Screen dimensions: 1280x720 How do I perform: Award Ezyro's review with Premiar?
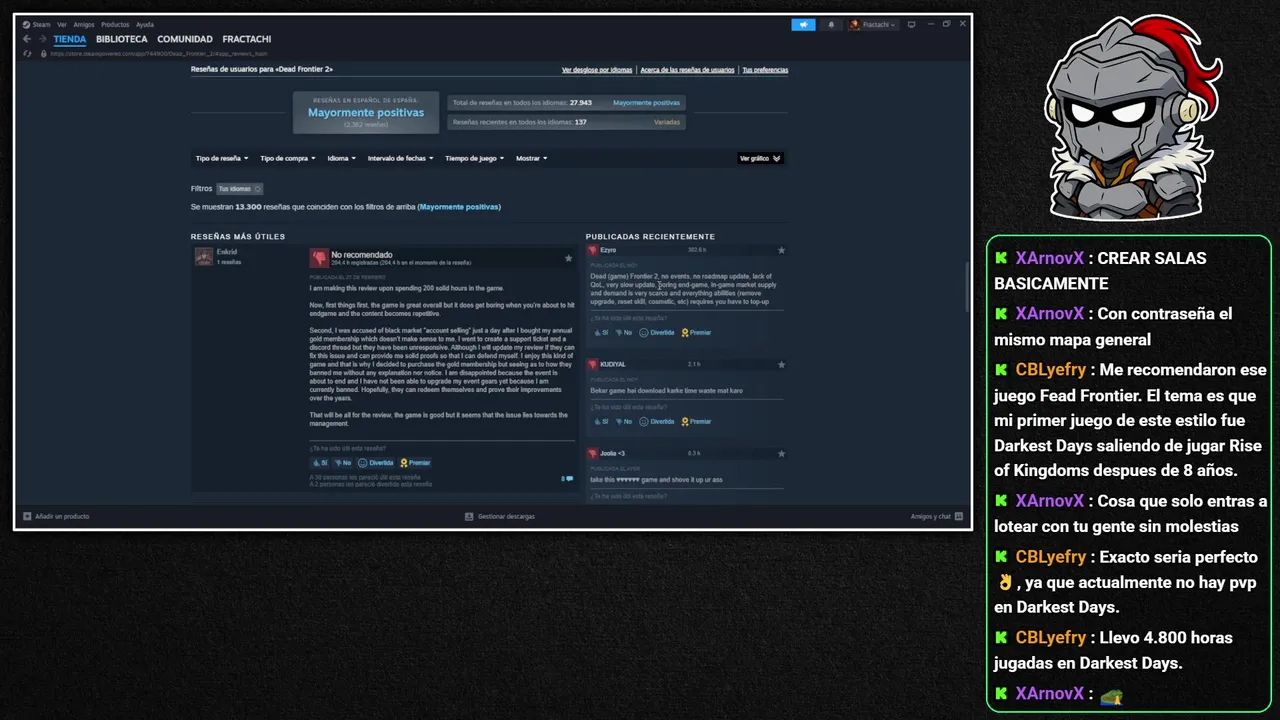[x=696, y=332]
